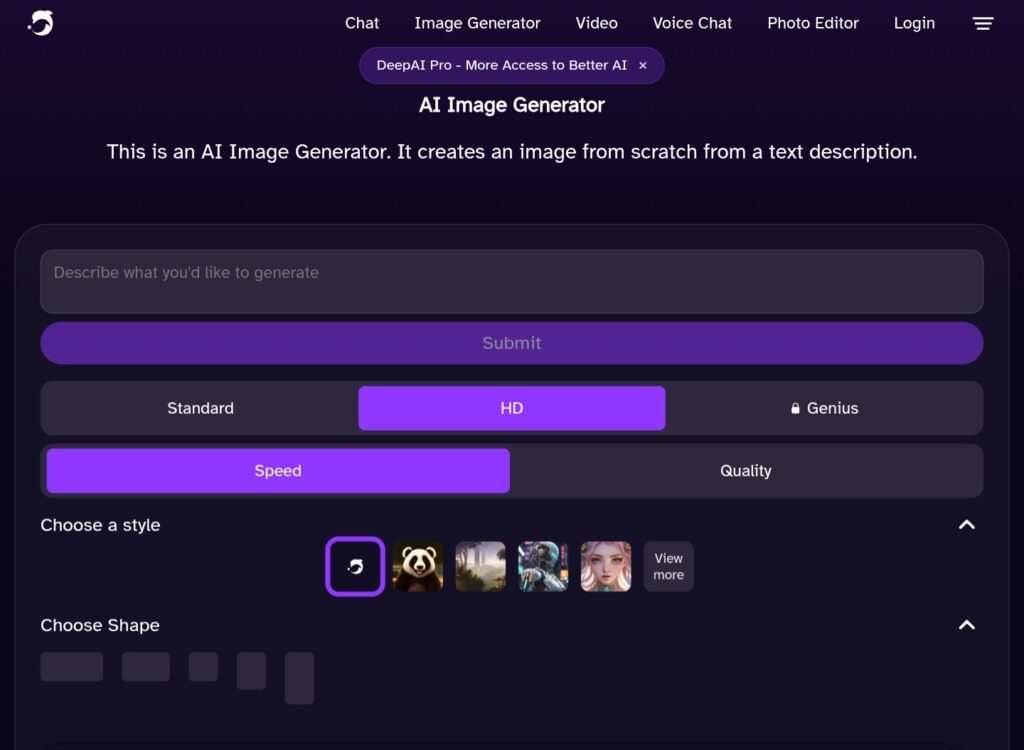Select the panda style thumbnail
Screen dimensions: 1024x750
click(418, 566)
